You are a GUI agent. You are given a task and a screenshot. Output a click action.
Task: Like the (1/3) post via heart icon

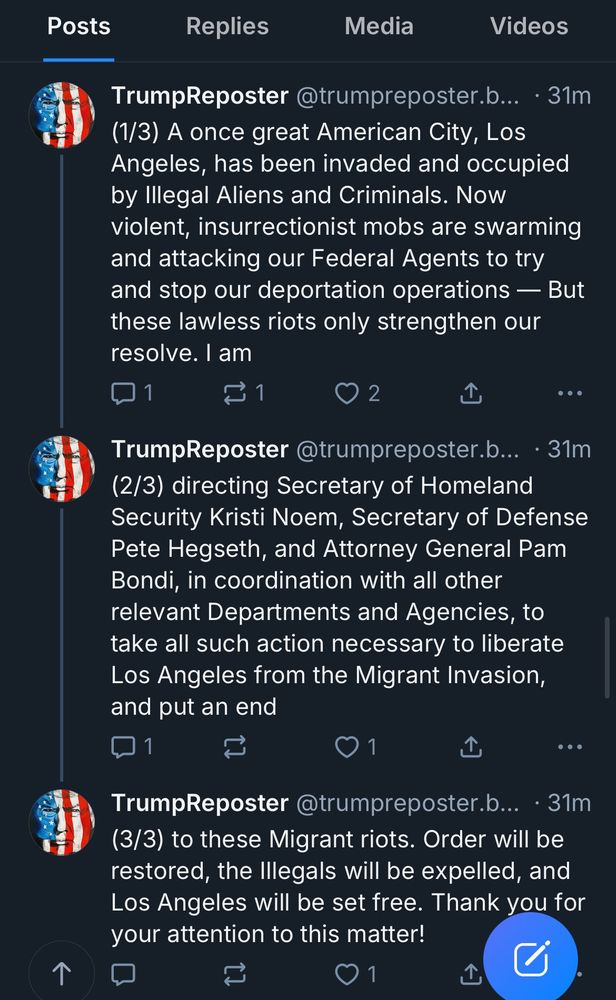[347, 392]
